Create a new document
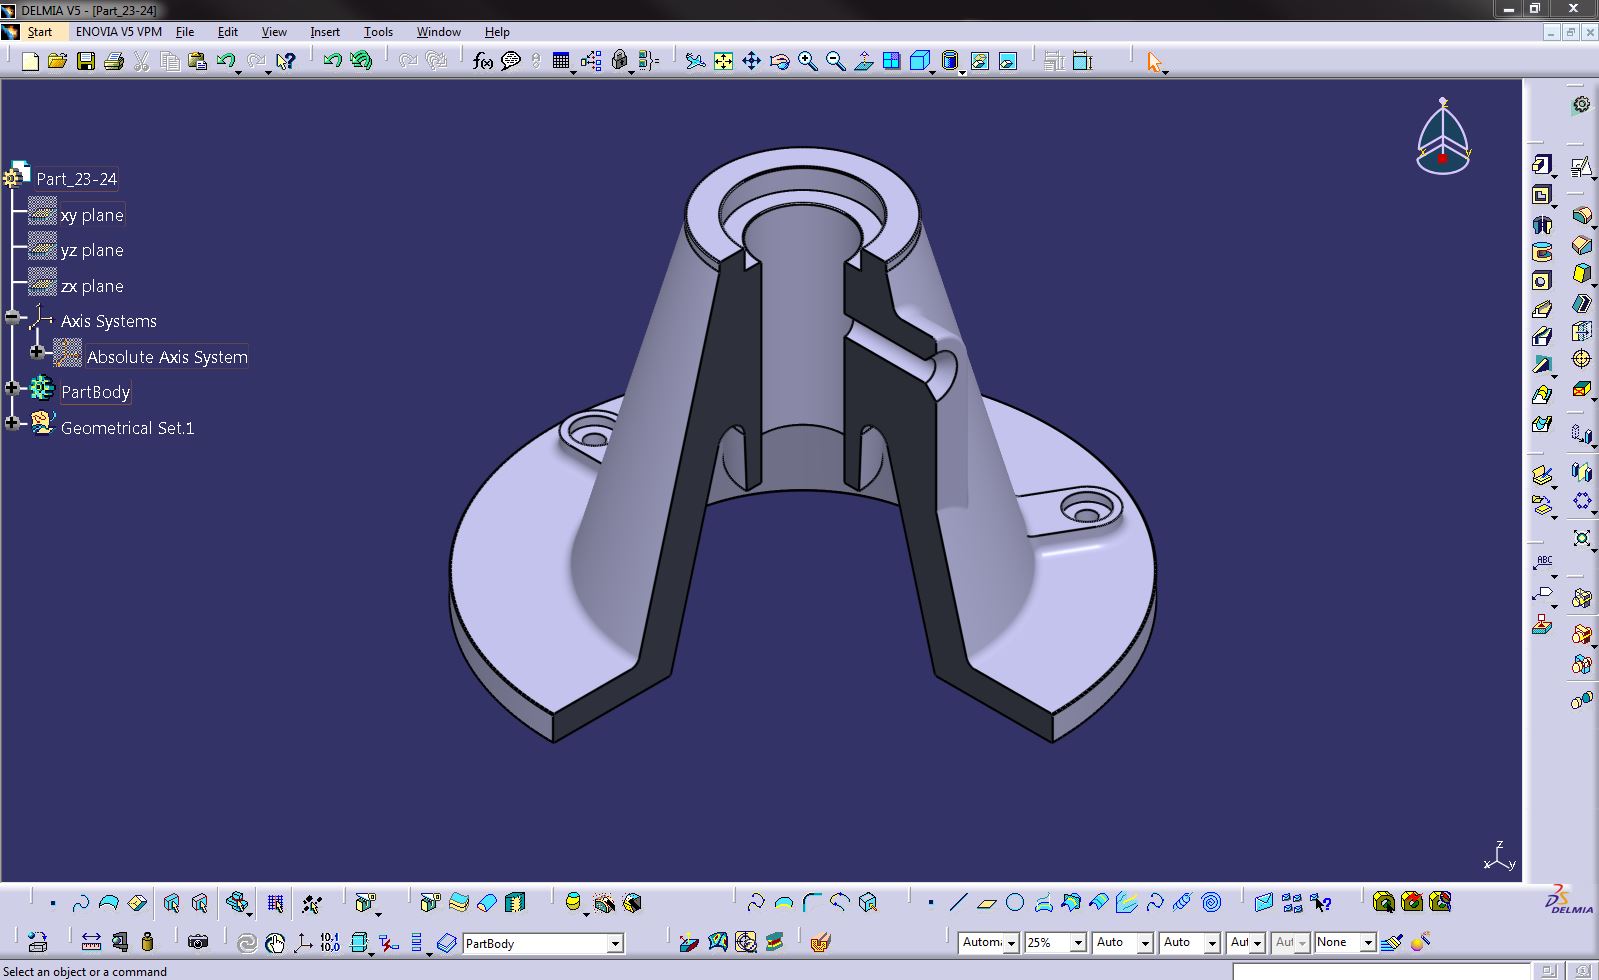The image size is (1599, 980). [30, 62]
